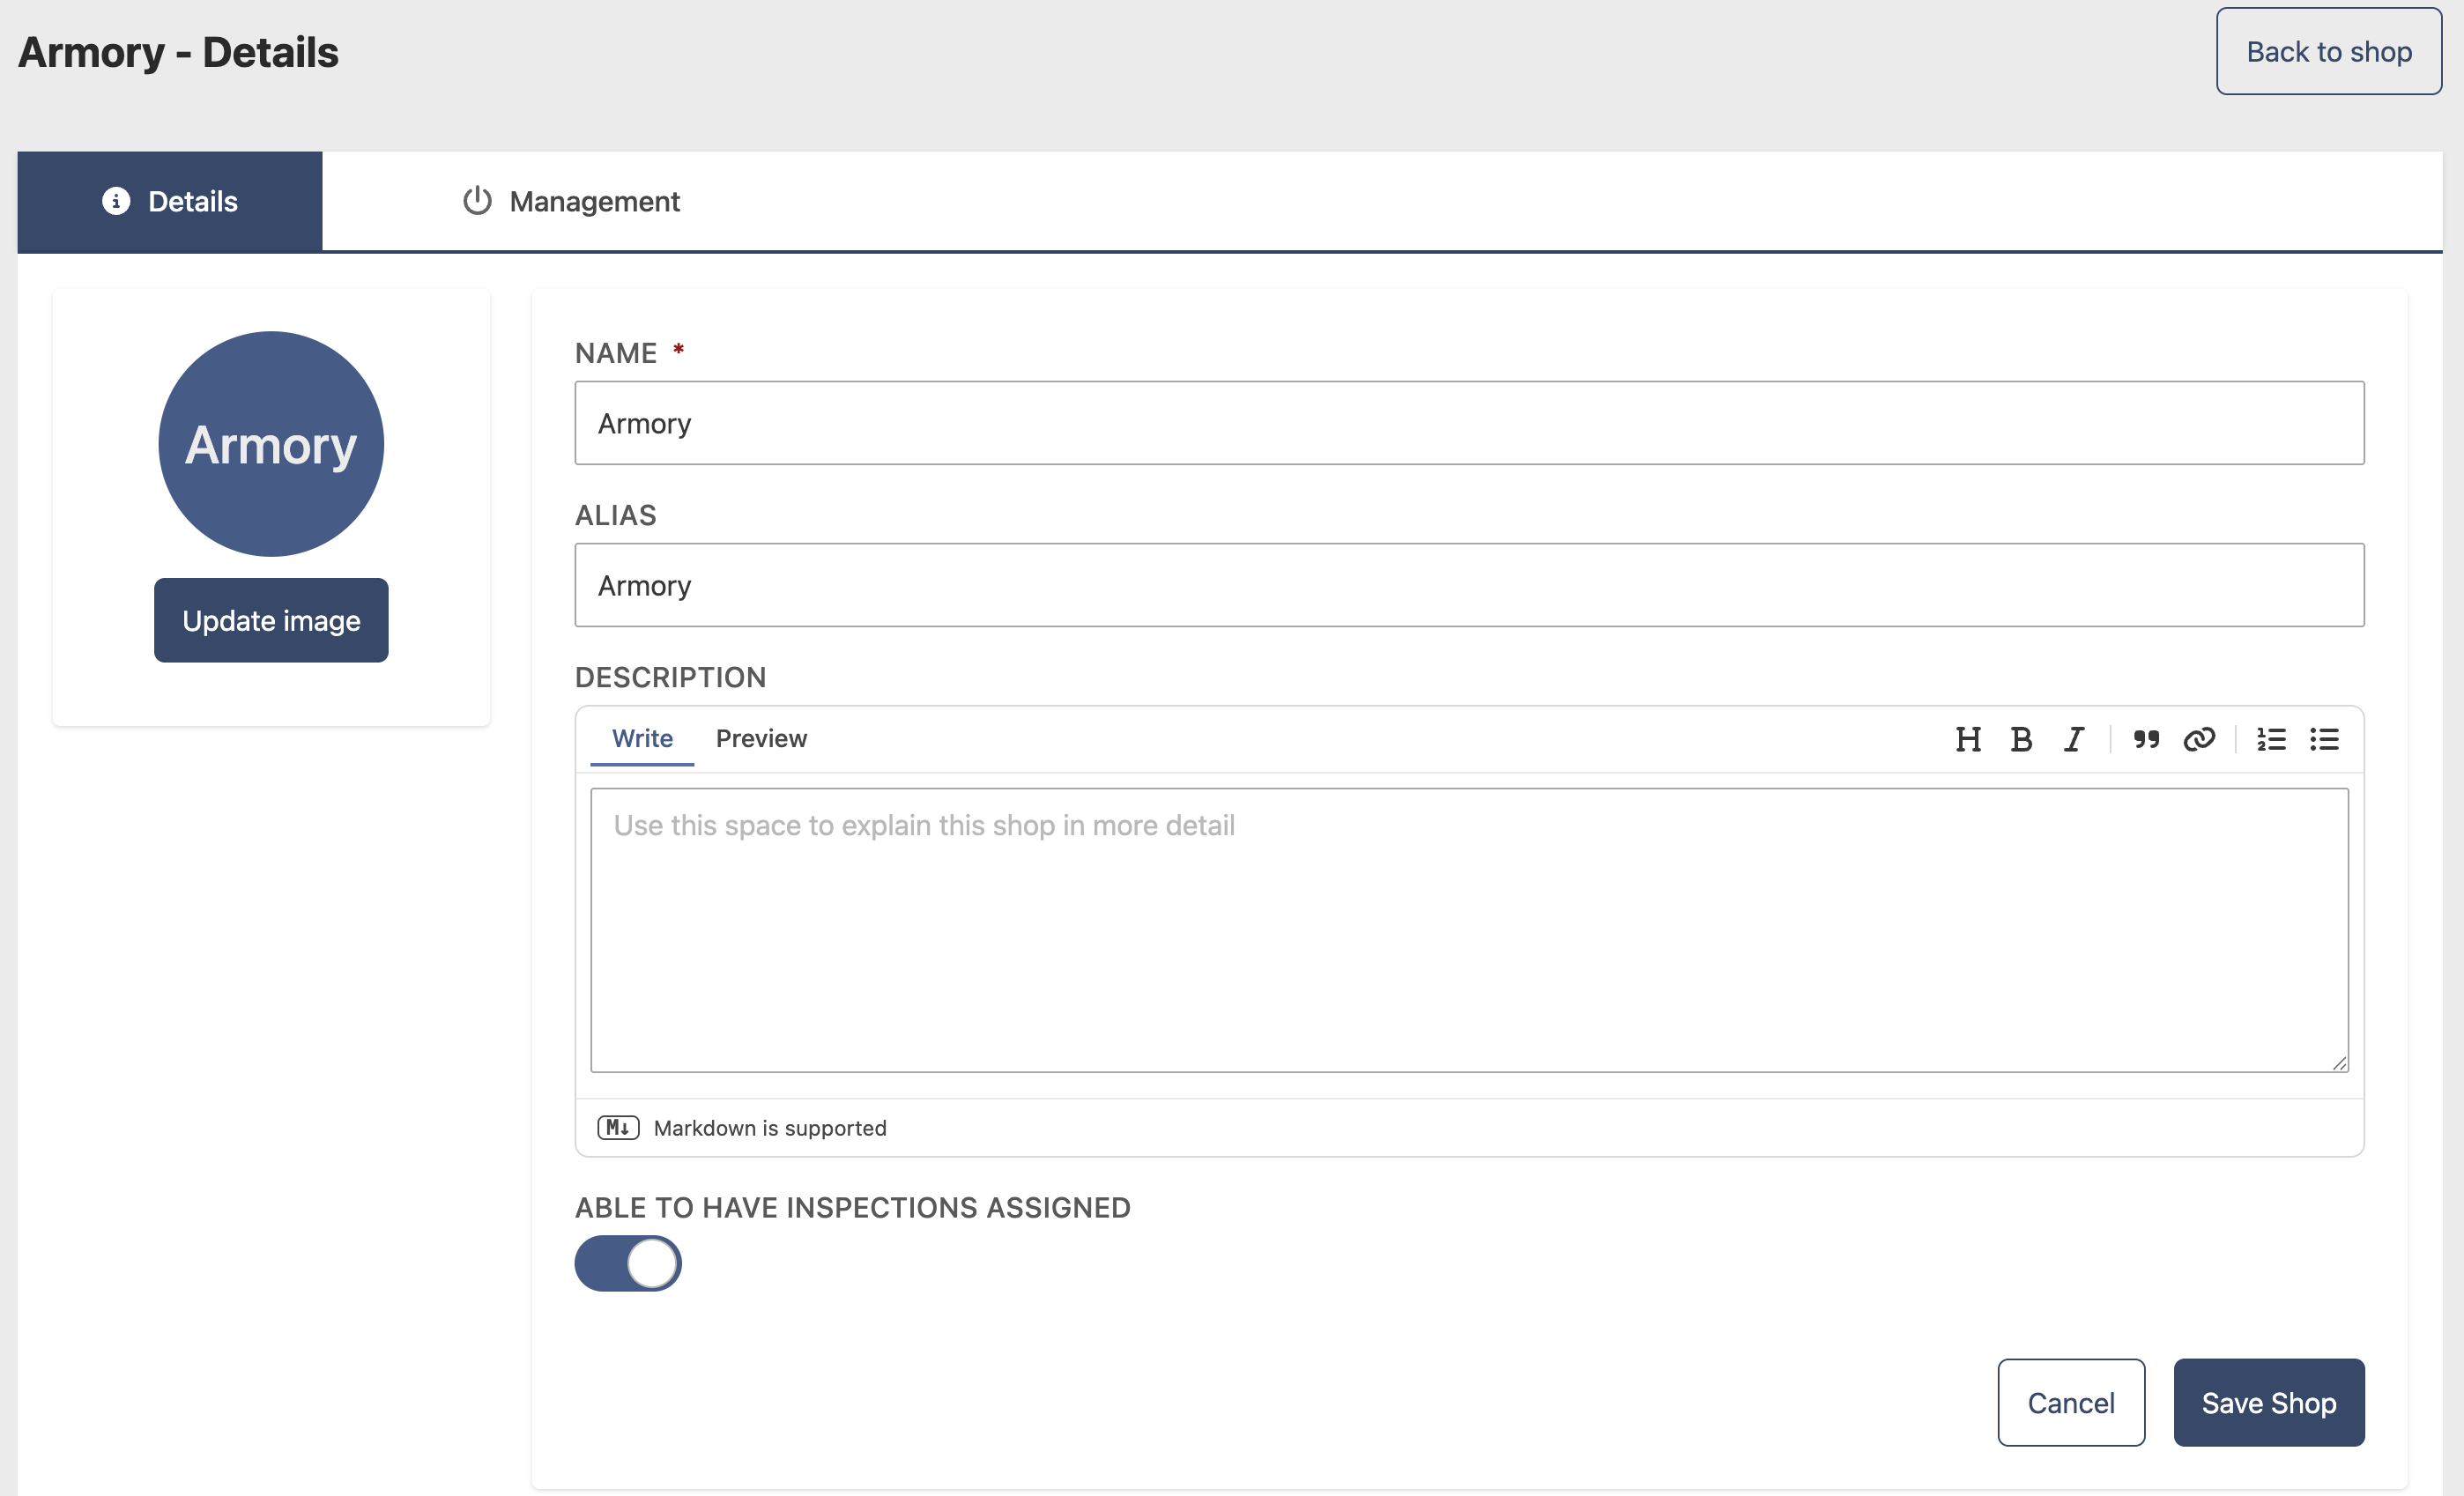Focus the Alias input field
The image size is (2464, 1496).
[x=1469, y=585]
